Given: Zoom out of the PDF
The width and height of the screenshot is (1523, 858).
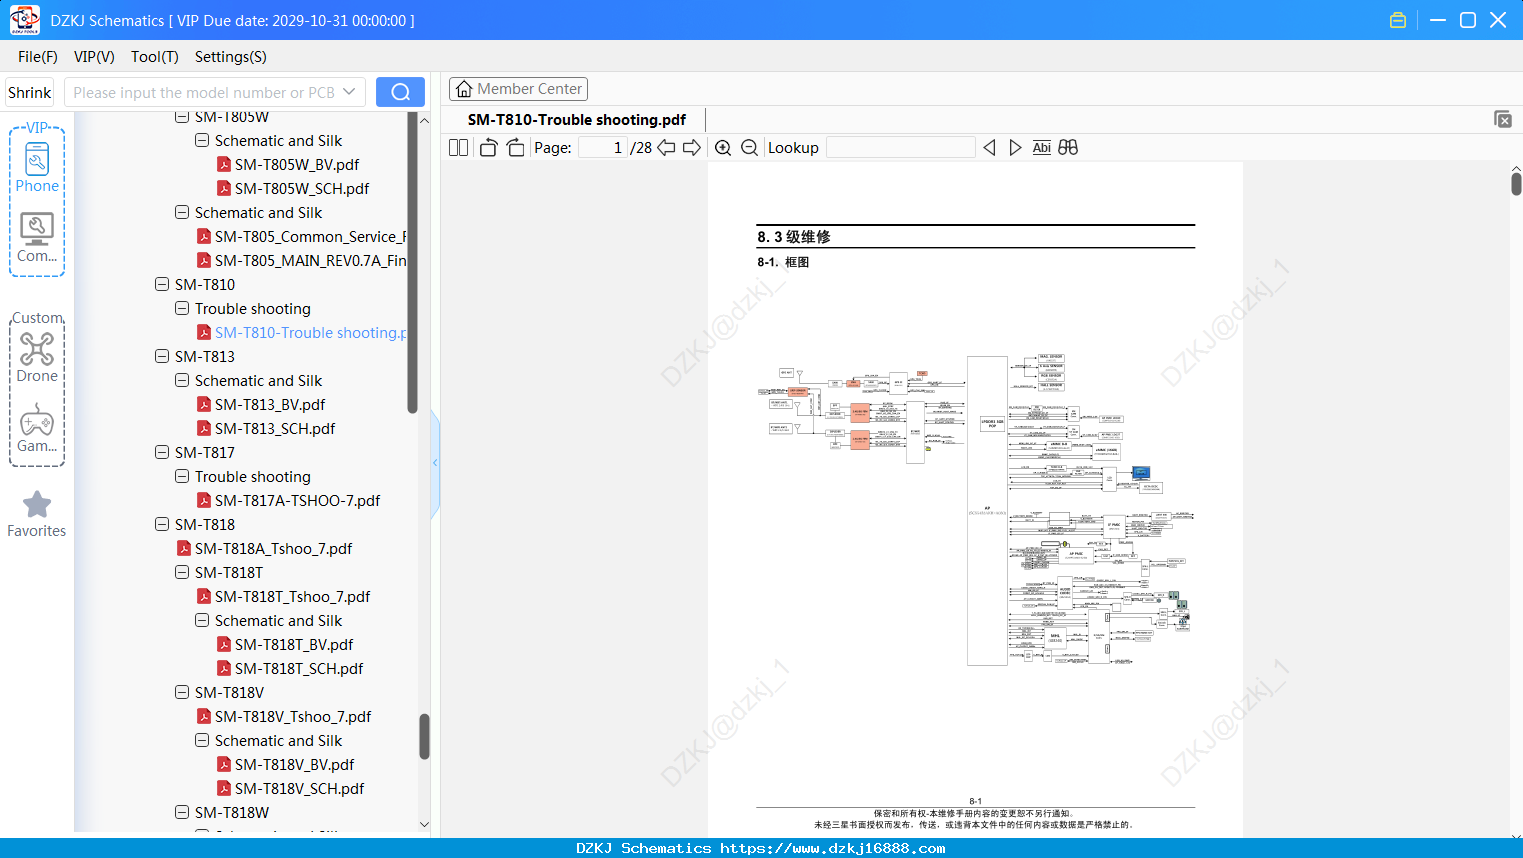Looking at the screenshot, I should tap(749, 148).
